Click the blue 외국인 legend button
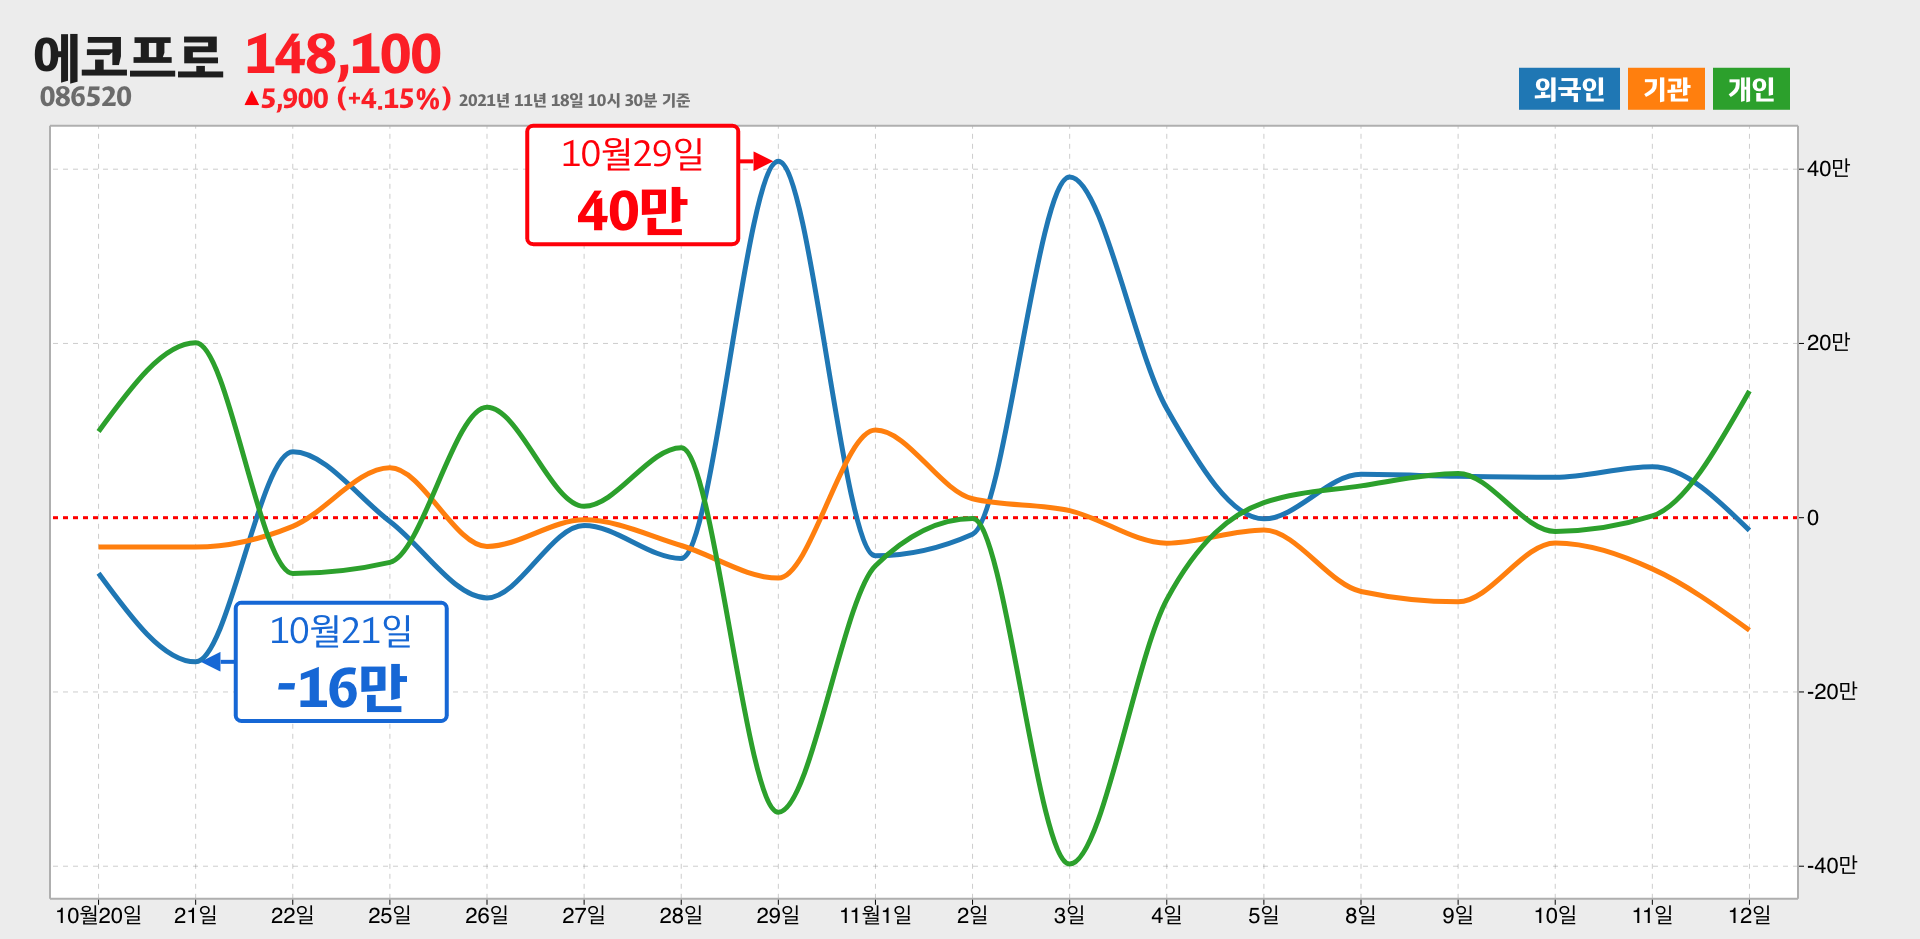Image resolution: width=1920 pixels, height=939 pixels. tap(1568, 89)
